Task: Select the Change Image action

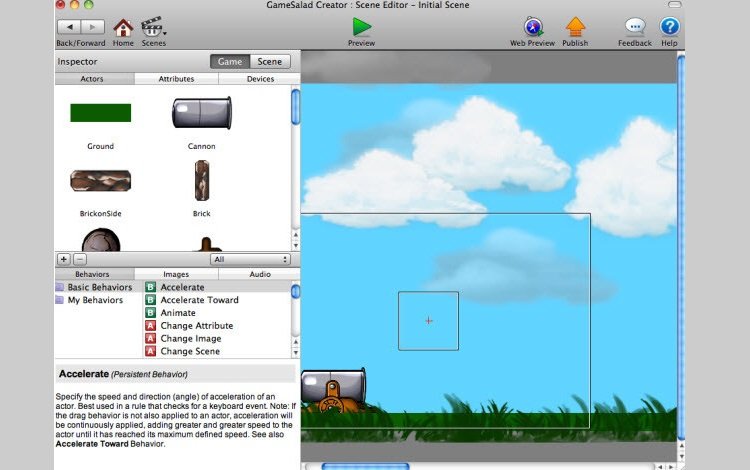Action: 217,339
